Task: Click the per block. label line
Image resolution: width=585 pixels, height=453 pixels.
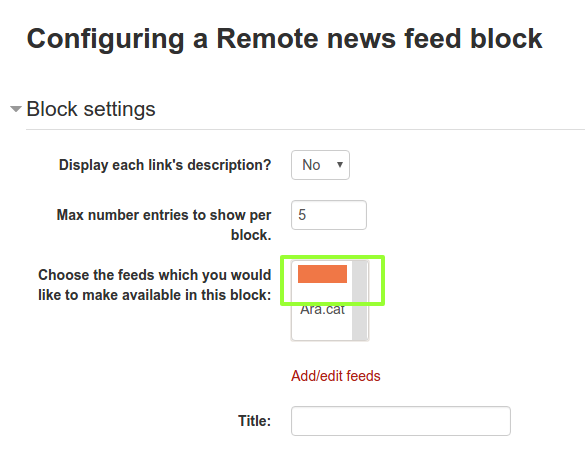Action: [x=251, y=235]
